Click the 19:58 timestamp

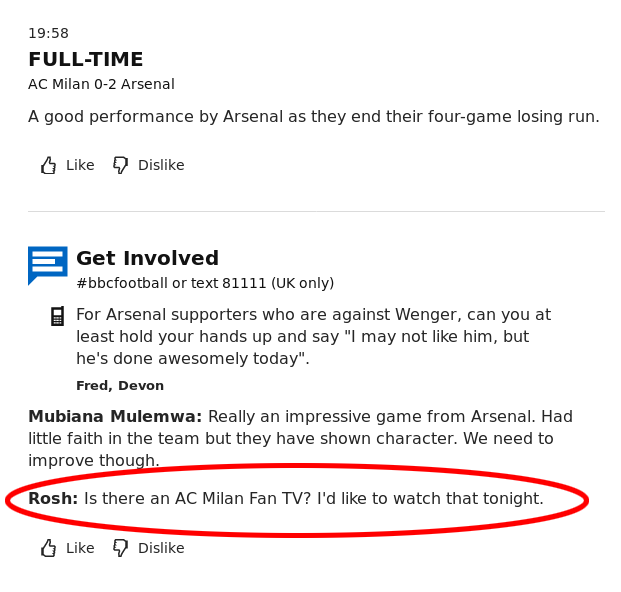48,33
